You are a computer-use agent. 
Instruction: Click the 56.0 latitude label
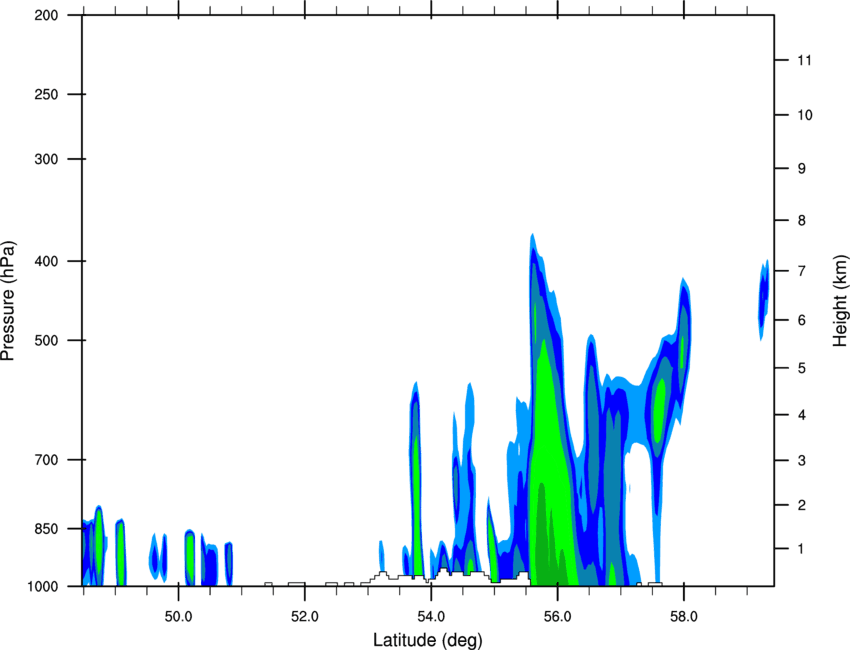pyautogui.click(x=558, y=617)
